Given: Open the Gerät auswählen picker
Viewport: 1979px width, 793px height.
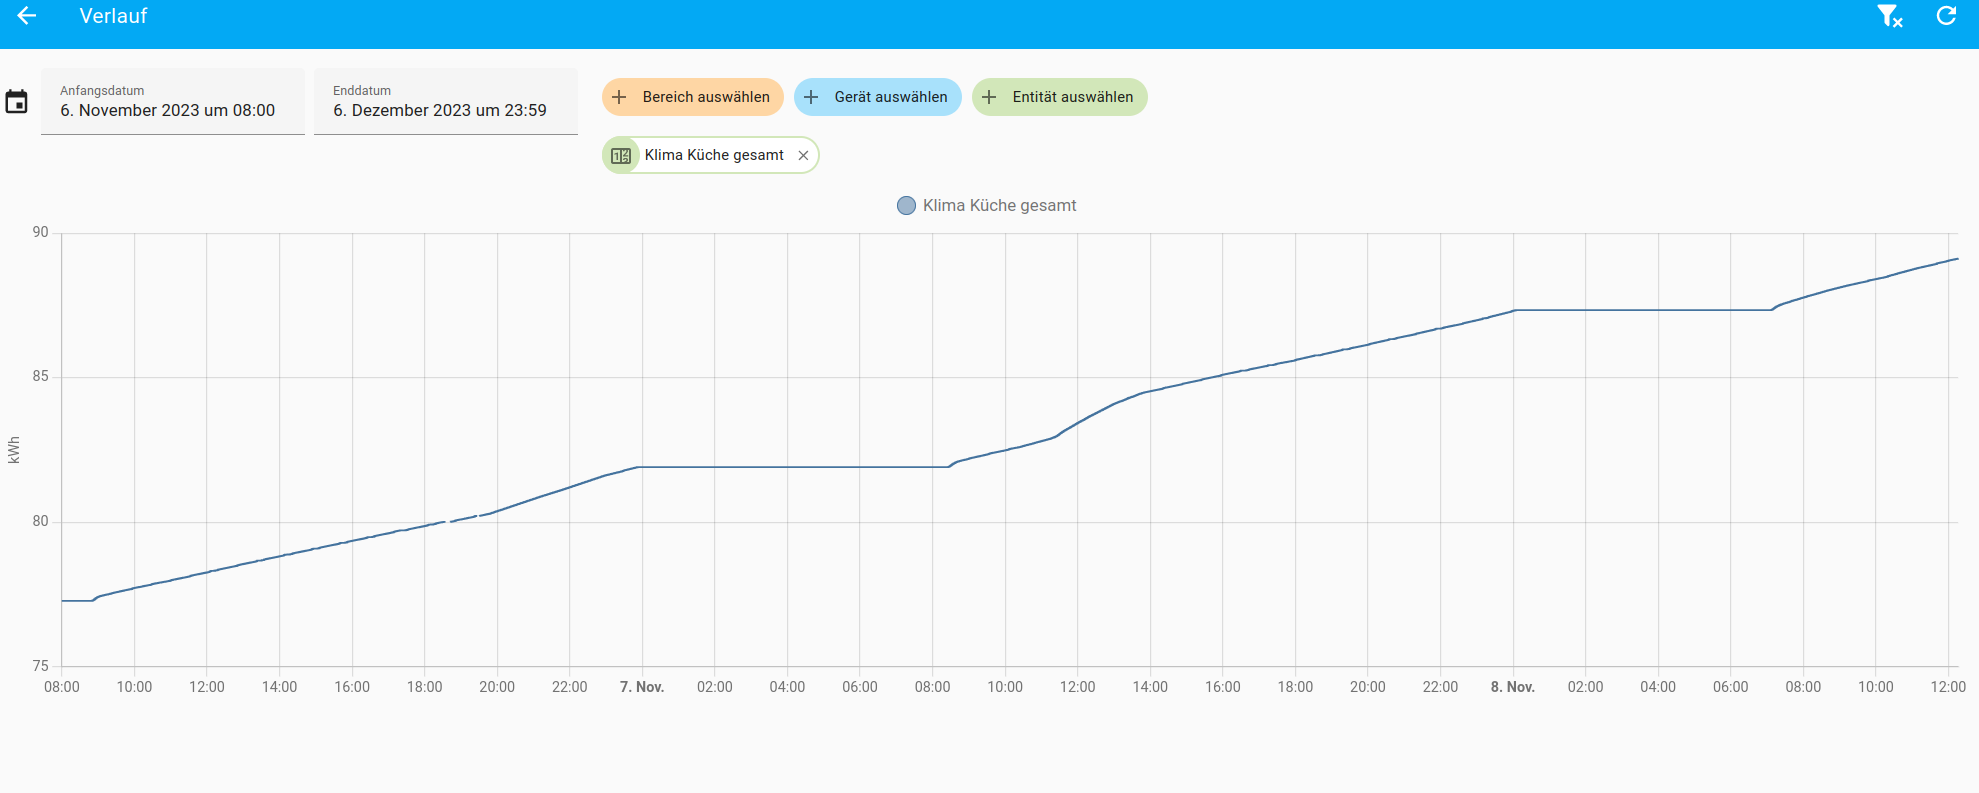Looking at the screenshot, I should coord(878,97).
